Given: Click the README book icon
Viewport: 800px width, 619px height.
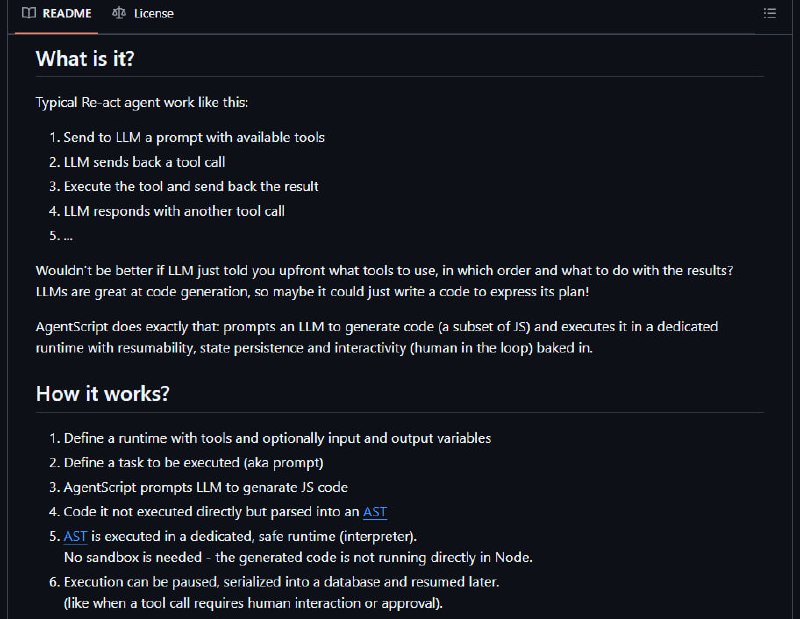Looking at the screenshot, I should (x=29, y=13).
